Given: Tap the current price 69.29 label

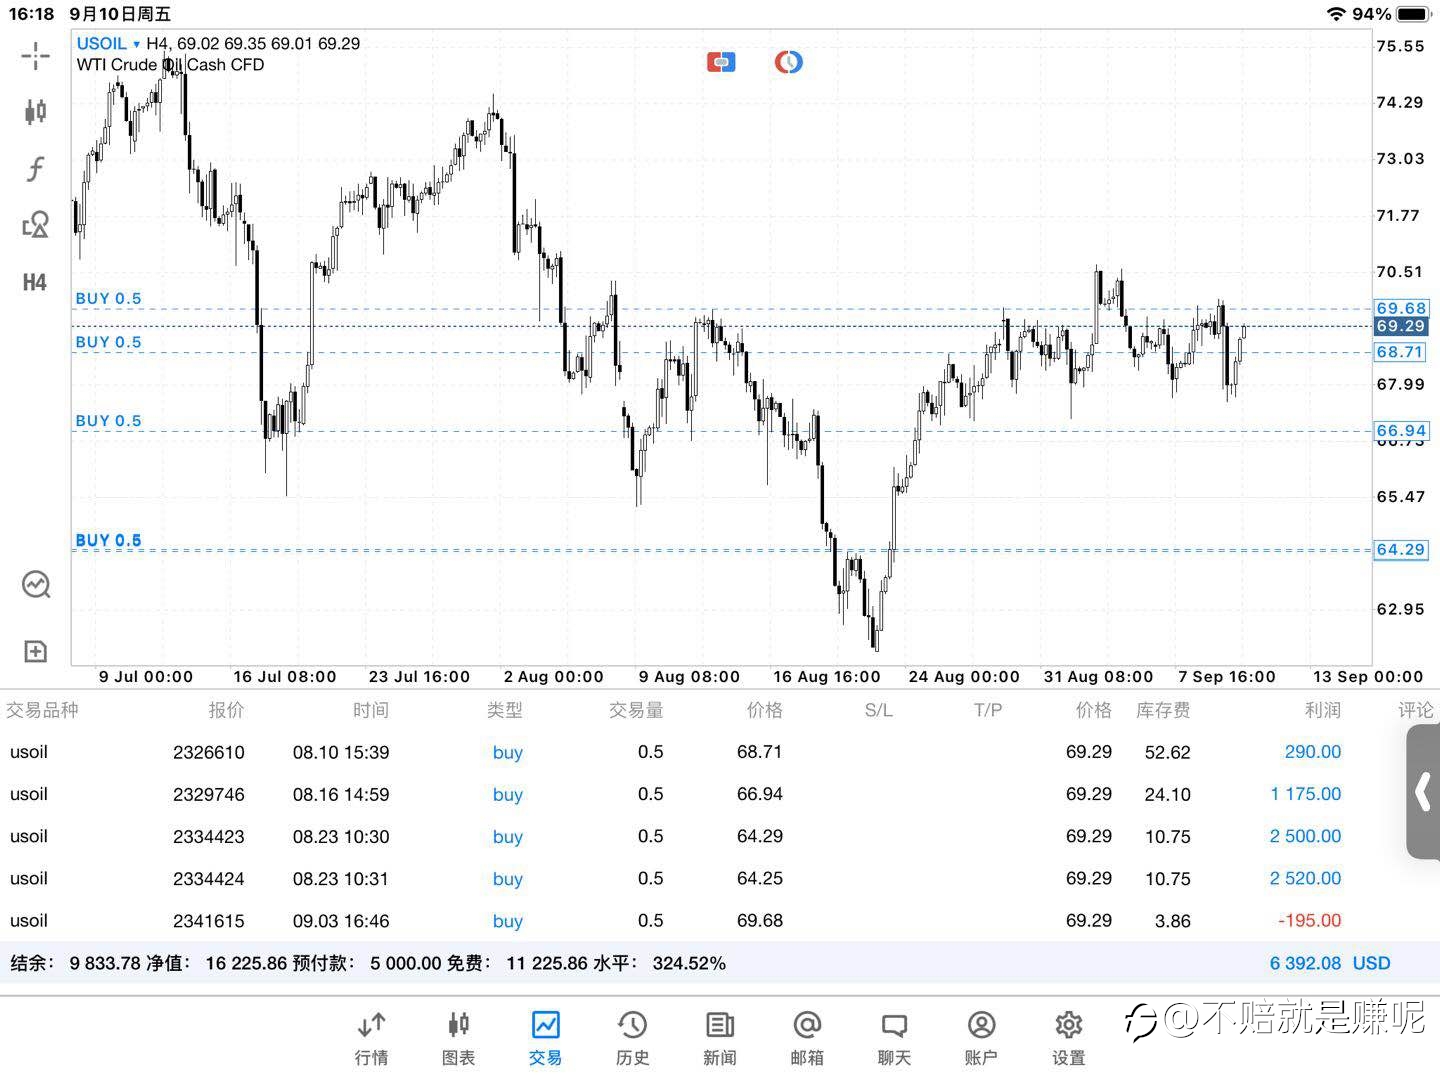Looking at the screenshot, I should tap(1401, 326).
